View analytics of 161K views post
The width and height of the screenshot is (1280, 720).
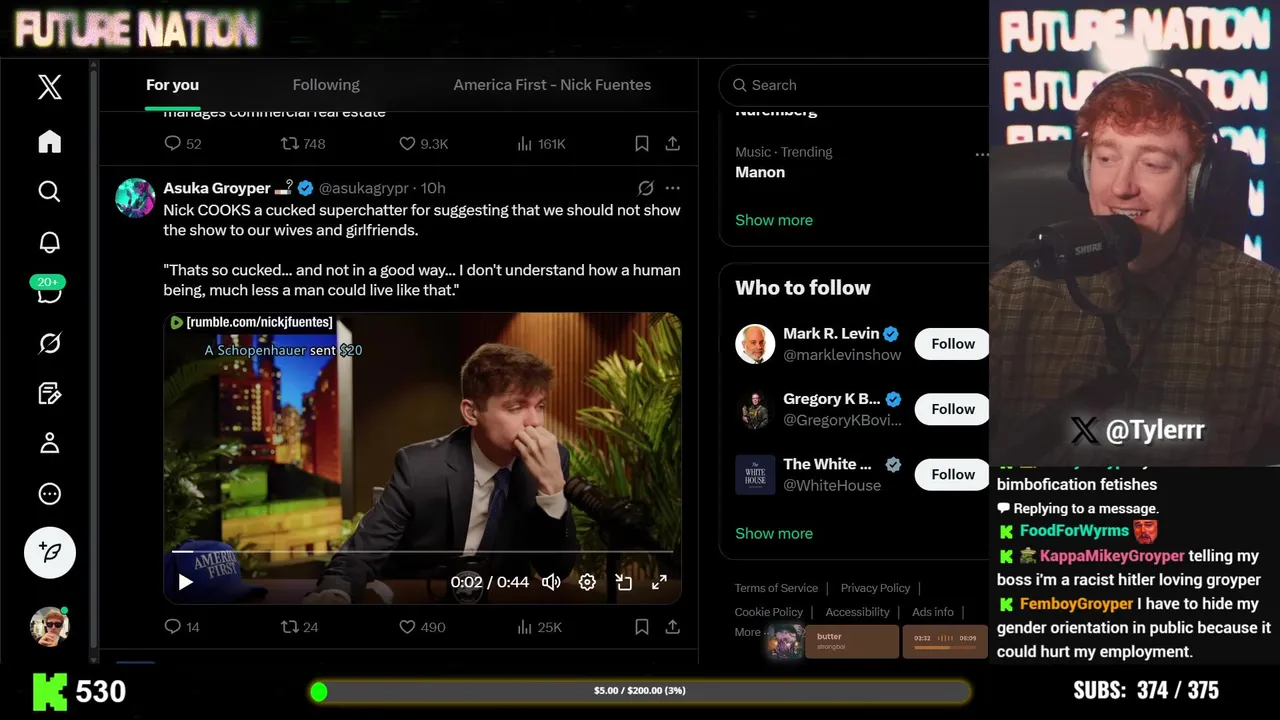click(541, 144)
